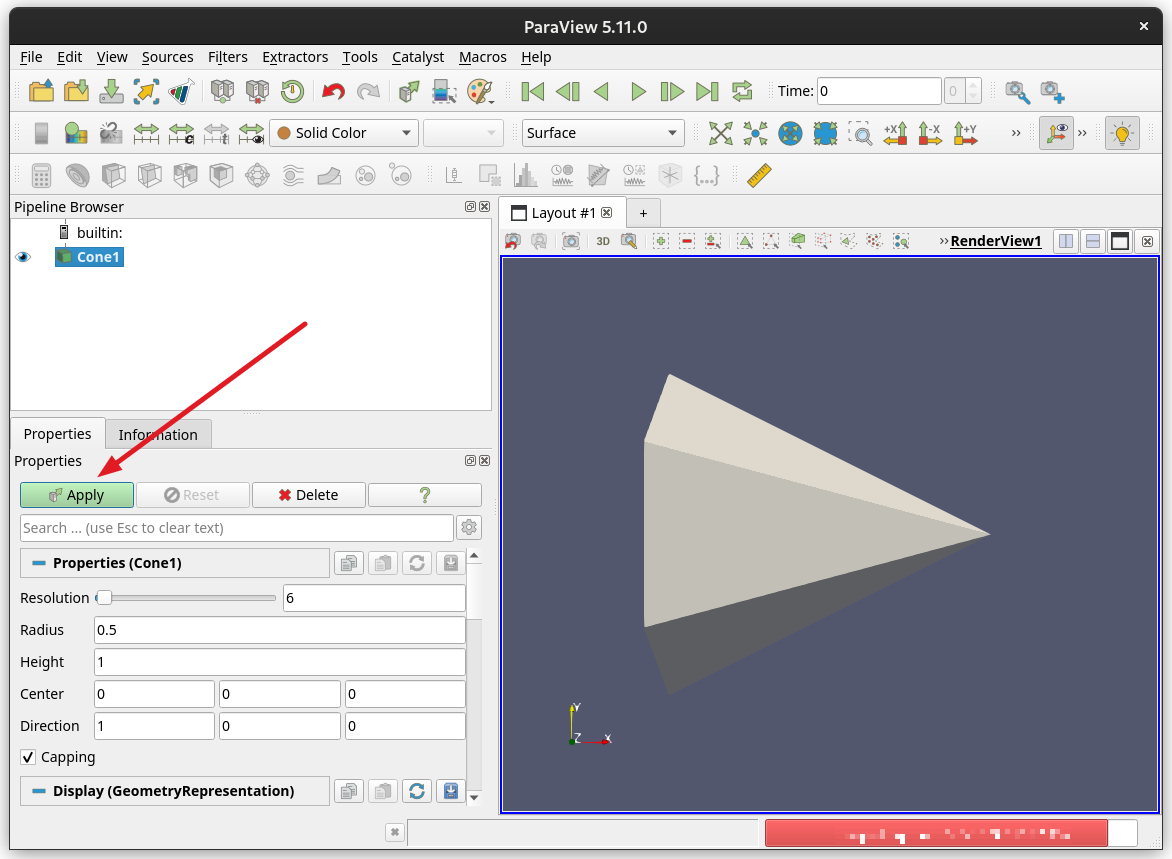1172x859 pixels.
Task: Click the Histogram filter icon
Action: point(525,175)
